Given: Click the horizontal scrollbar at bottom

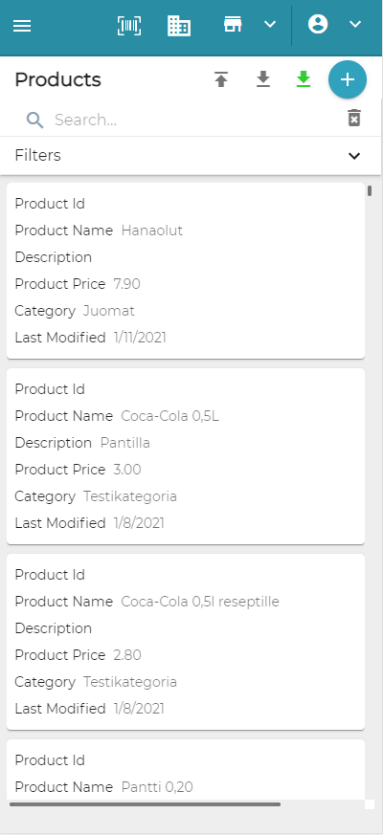Looking at the screenshot, I should [x=145, y=804].
